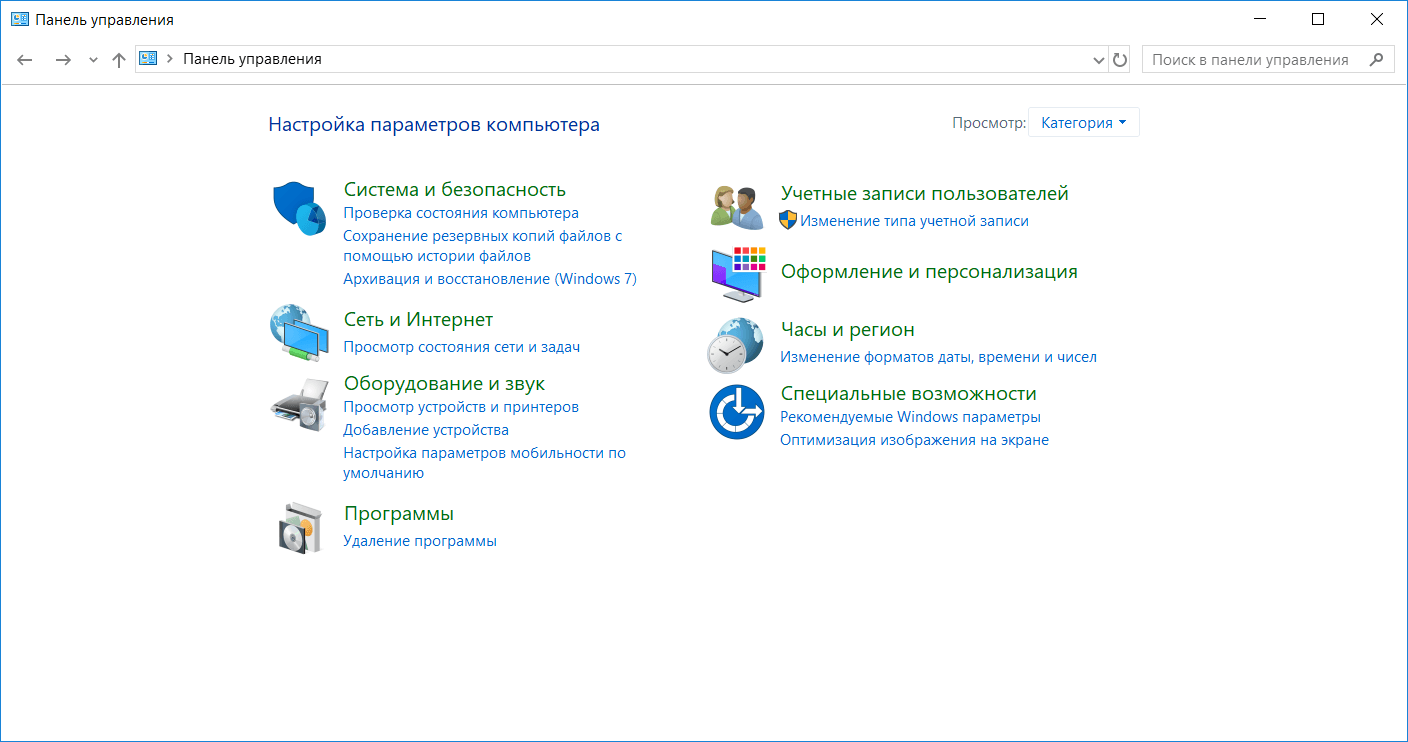Image resolution: width=1408 pixels, height=742 pixels.
Task: Open Специальные возможности category
Action: [909, 393]
